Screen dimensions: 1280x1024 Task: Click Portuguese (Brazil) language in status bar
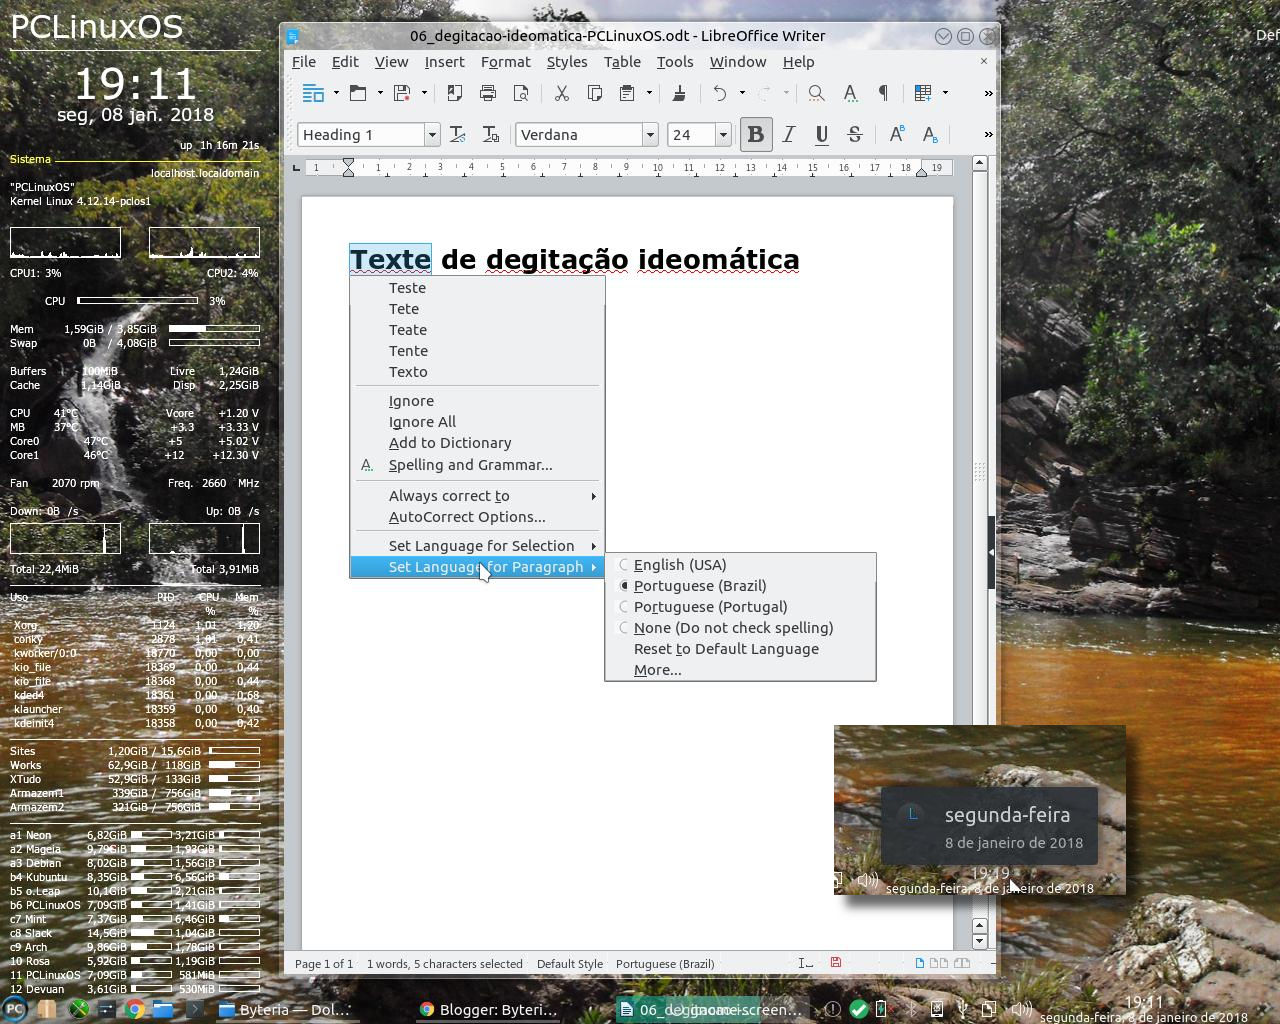point(665,964)
